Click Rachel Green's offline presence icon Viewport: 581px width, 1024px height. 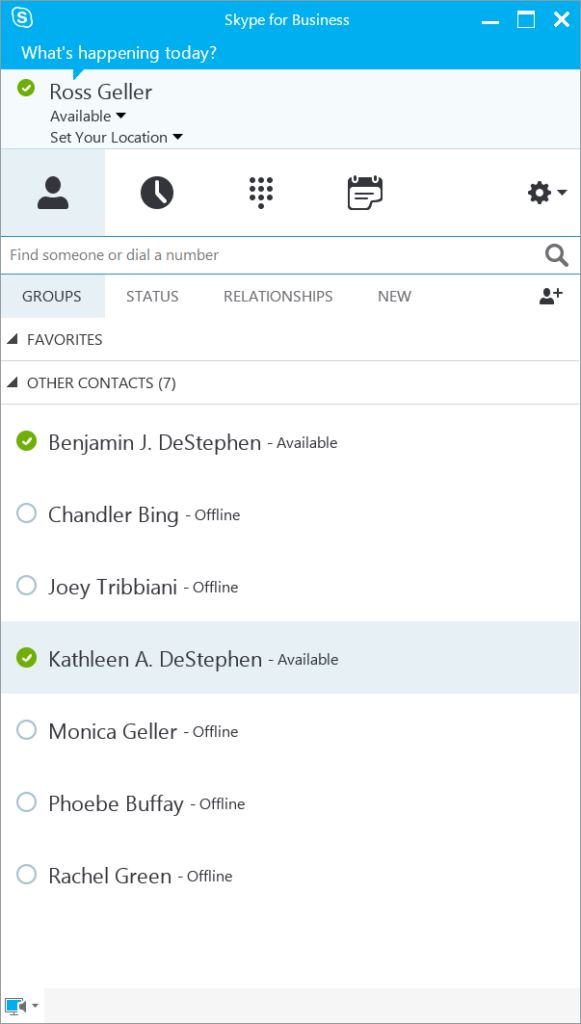point(26,874)
